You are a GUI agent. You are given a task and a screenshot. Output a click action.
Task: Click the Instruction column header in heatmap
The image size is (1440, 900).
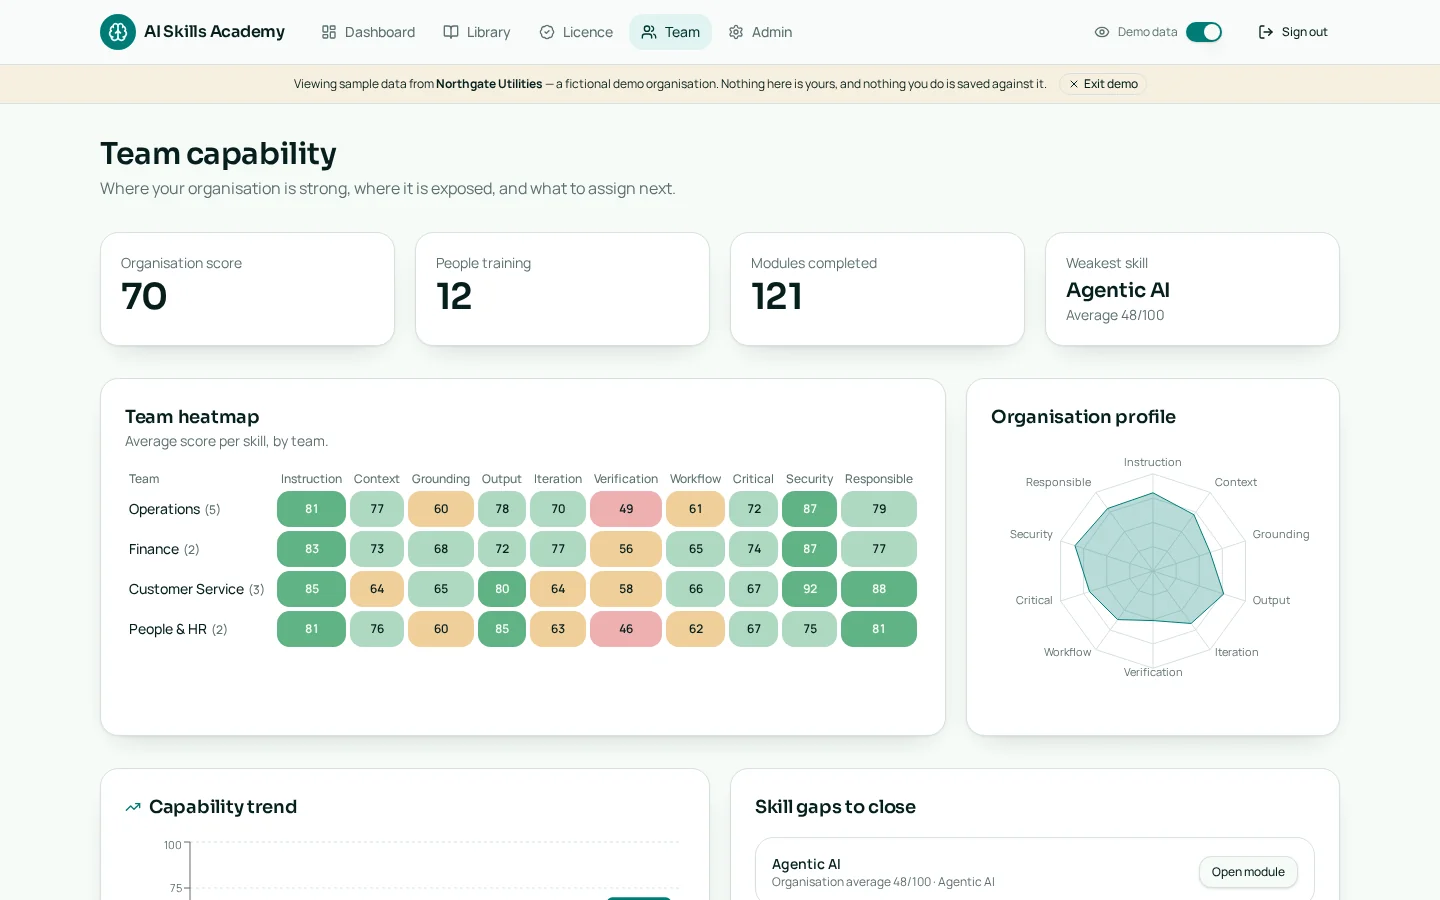(311, 479)
